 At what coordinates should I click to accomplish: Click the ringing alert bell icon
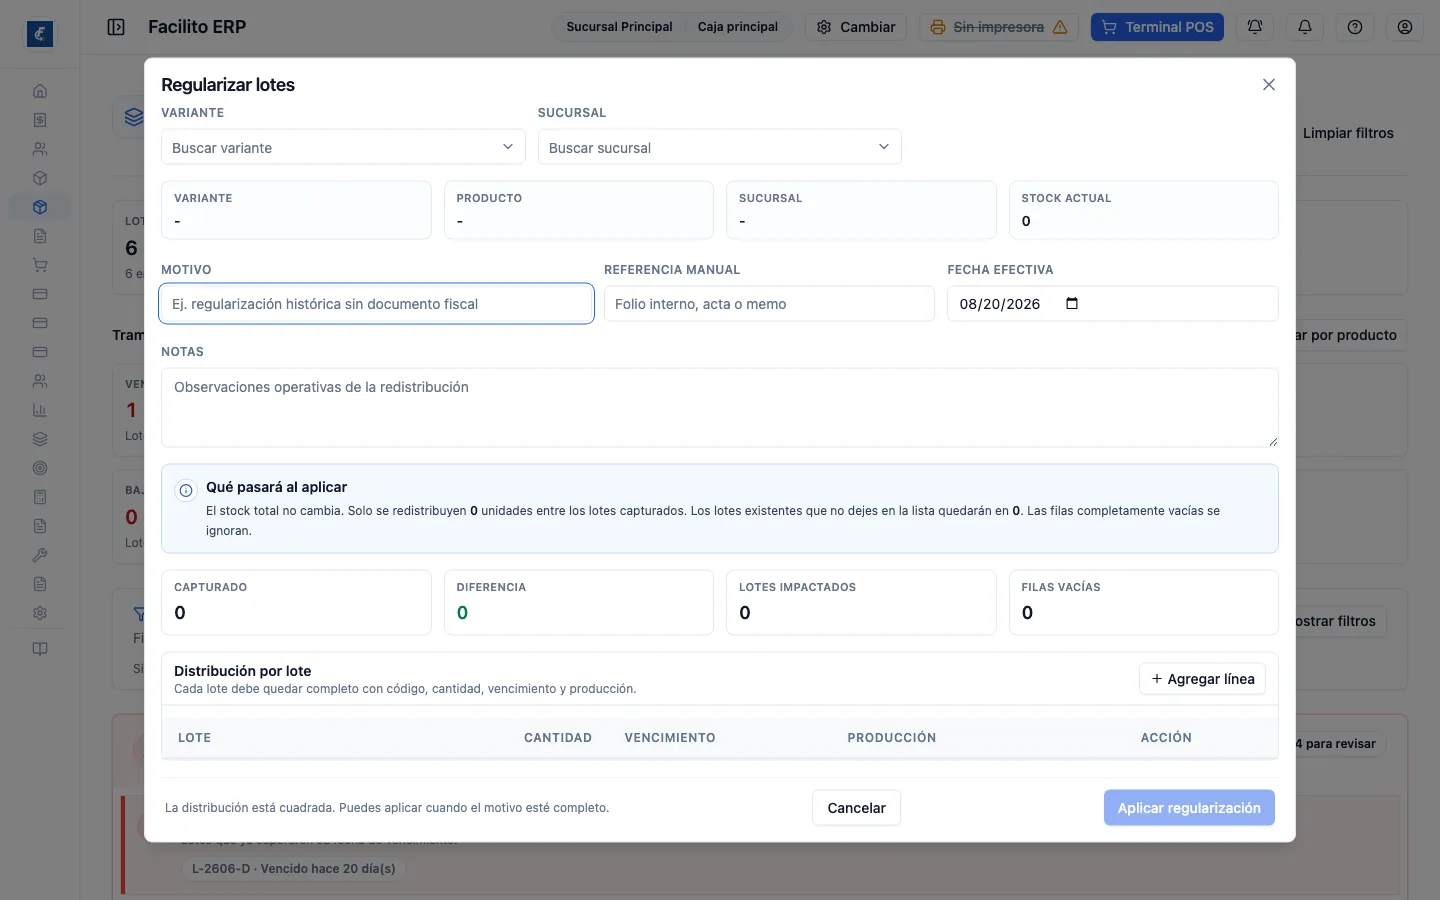1255,27
